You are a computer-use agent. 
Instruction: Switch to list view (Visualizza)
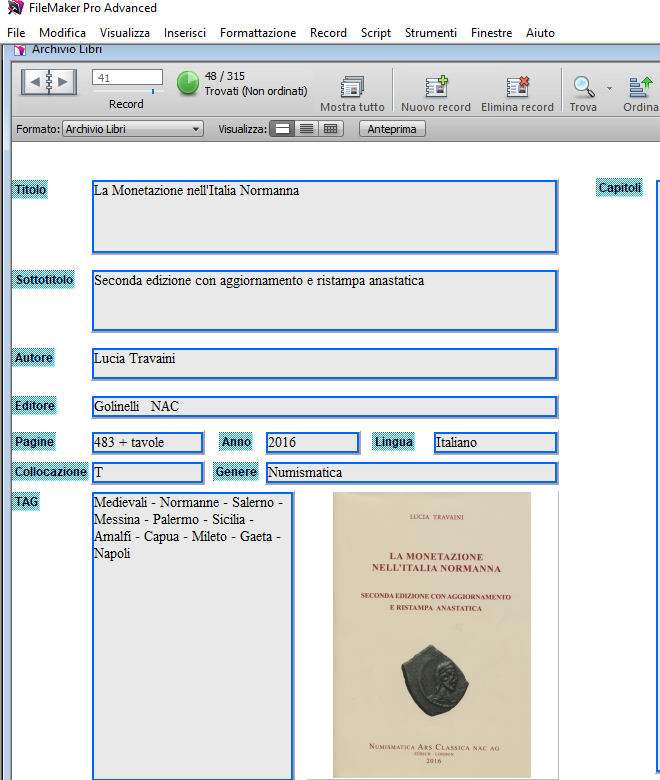click(306, 129)
